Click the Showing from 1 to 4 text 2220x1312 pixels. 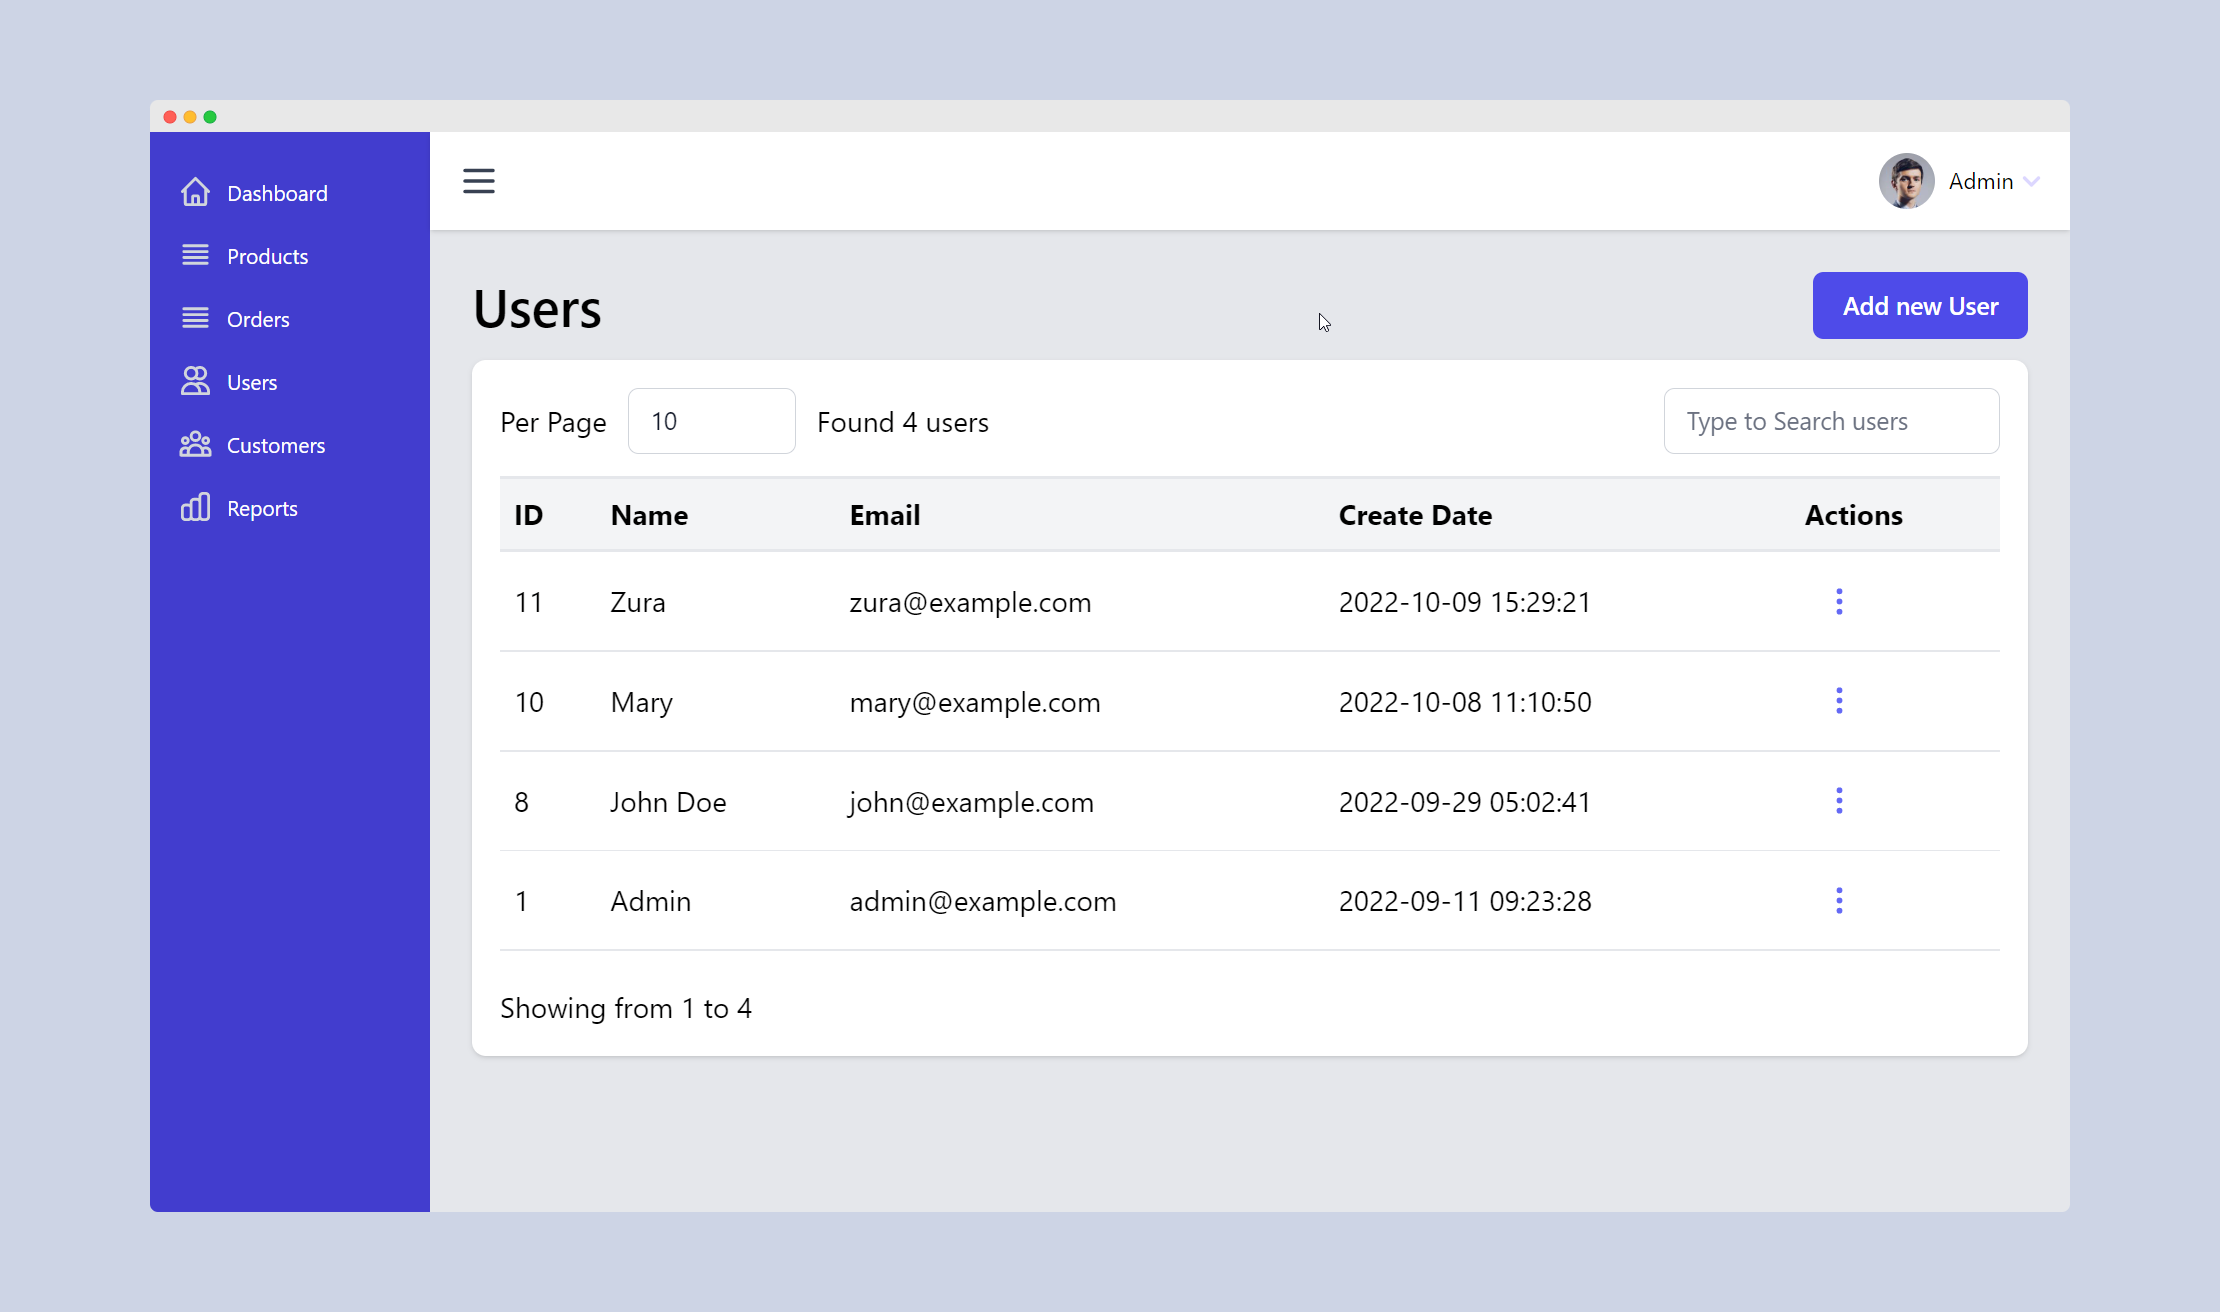626,1008
